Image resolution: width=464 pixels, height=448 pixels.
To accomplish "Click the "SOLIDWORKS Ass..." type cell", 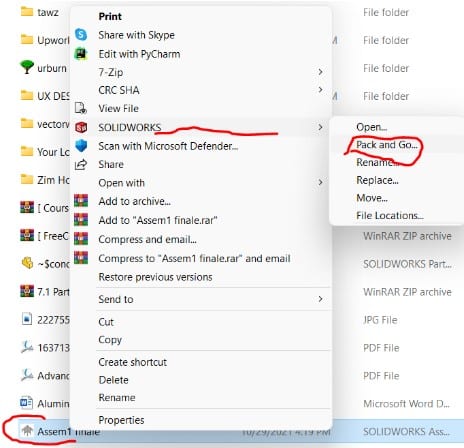I will [406, 432].
